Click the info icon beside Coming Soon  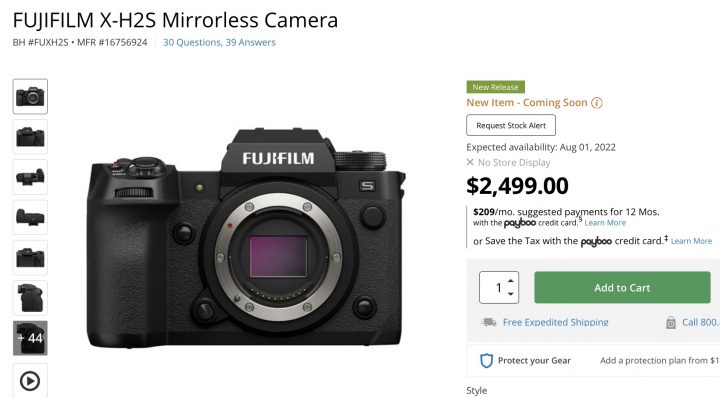point(596,103)
